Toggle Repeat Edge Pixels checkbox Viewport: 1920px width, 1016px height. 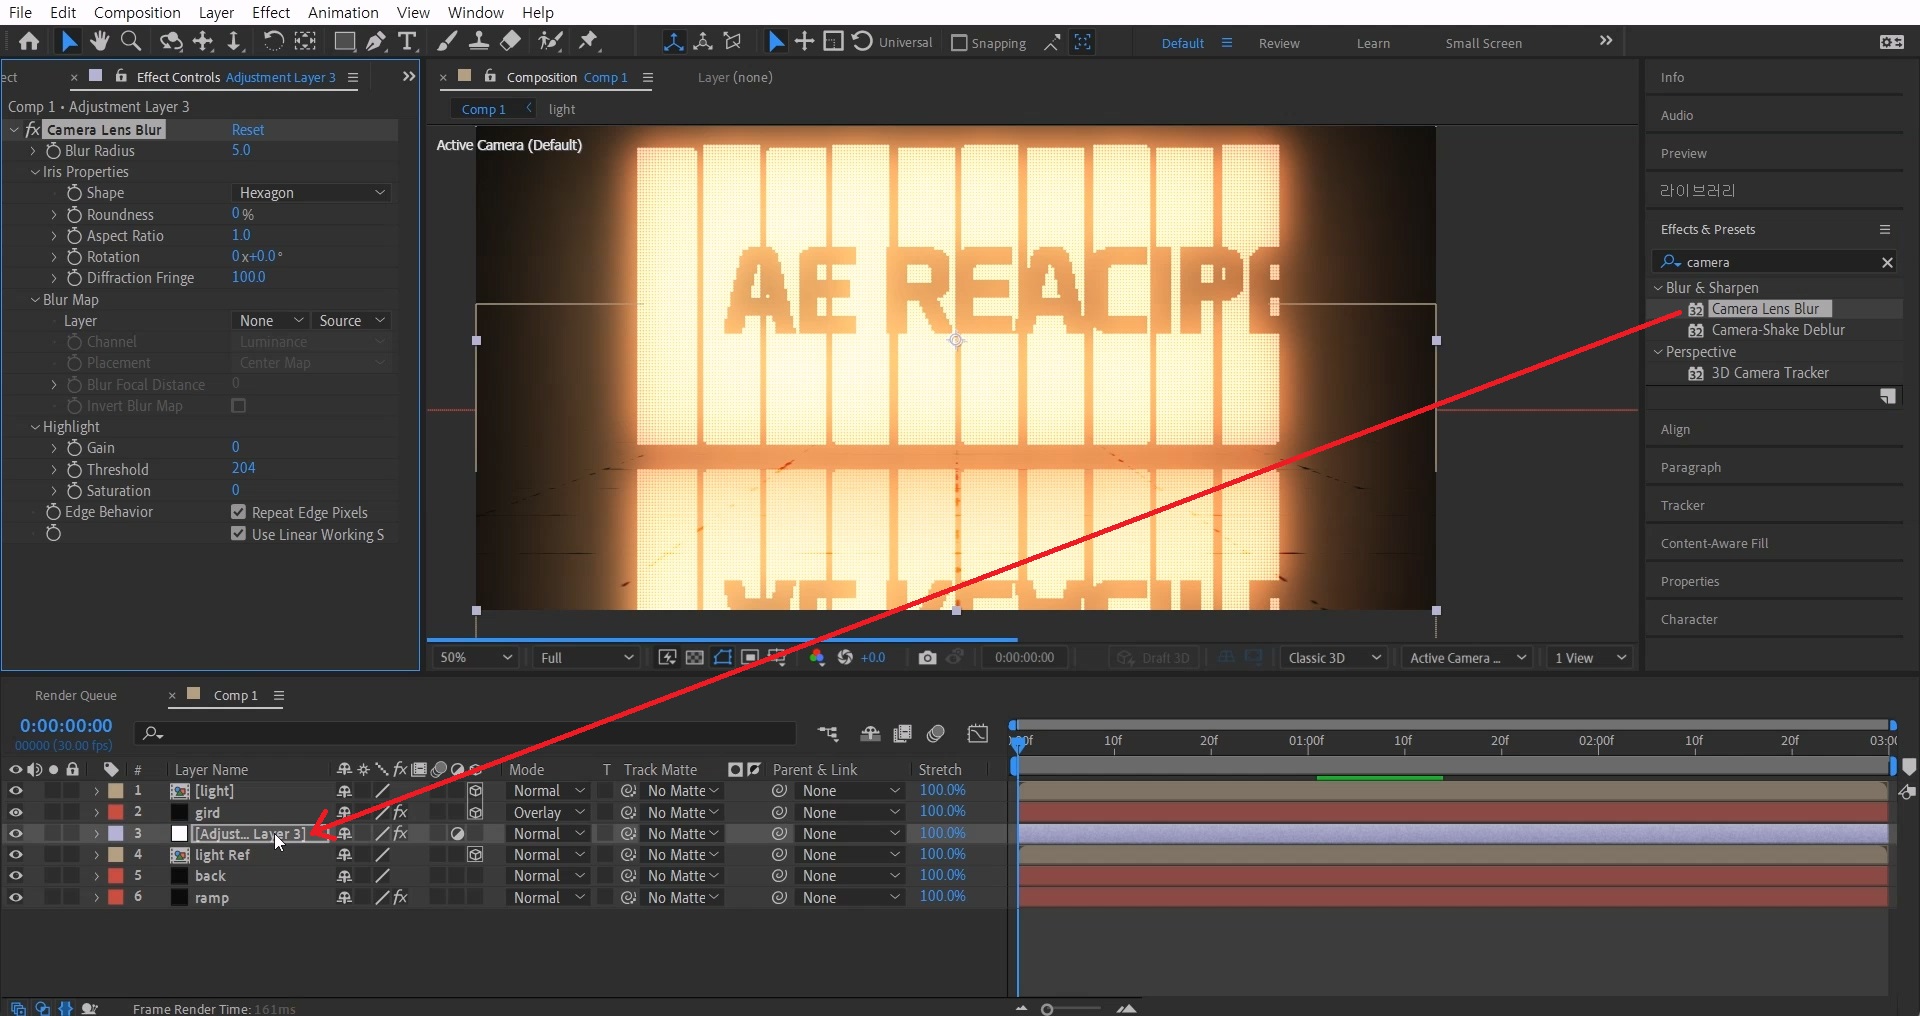(238, 512)
